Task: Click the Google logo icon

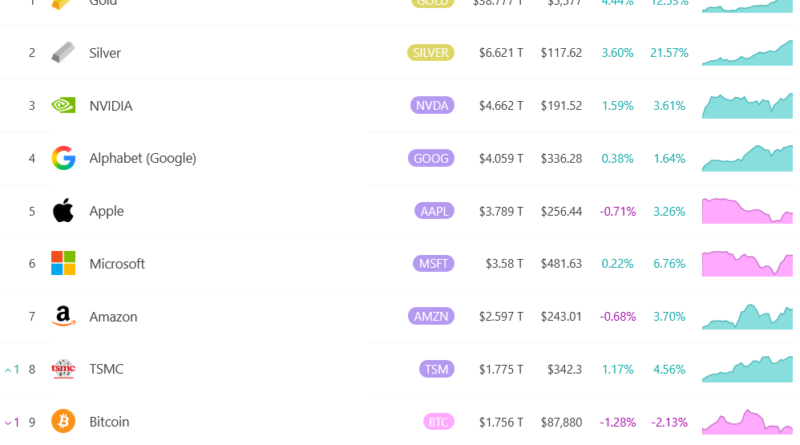Action: [x=63, y=158]
